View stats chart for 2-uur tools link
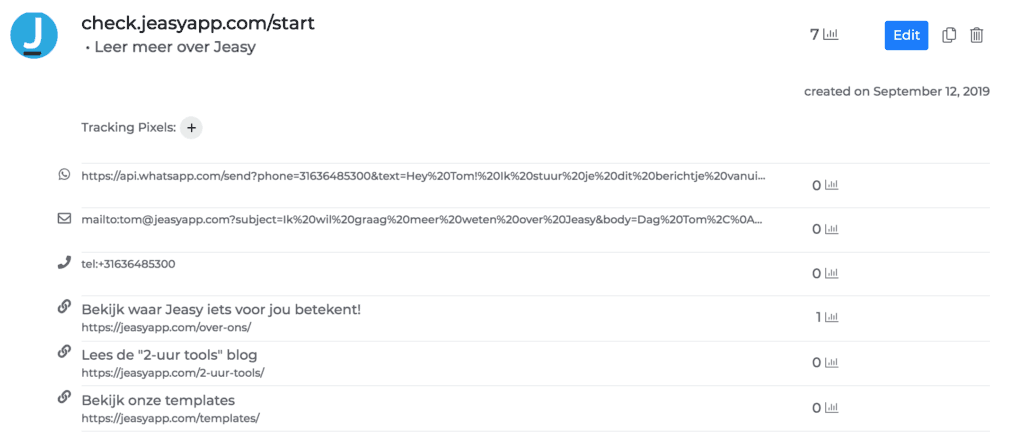Image resolution: width=1024 pixels, height=443 pixels. click(831, 363)
